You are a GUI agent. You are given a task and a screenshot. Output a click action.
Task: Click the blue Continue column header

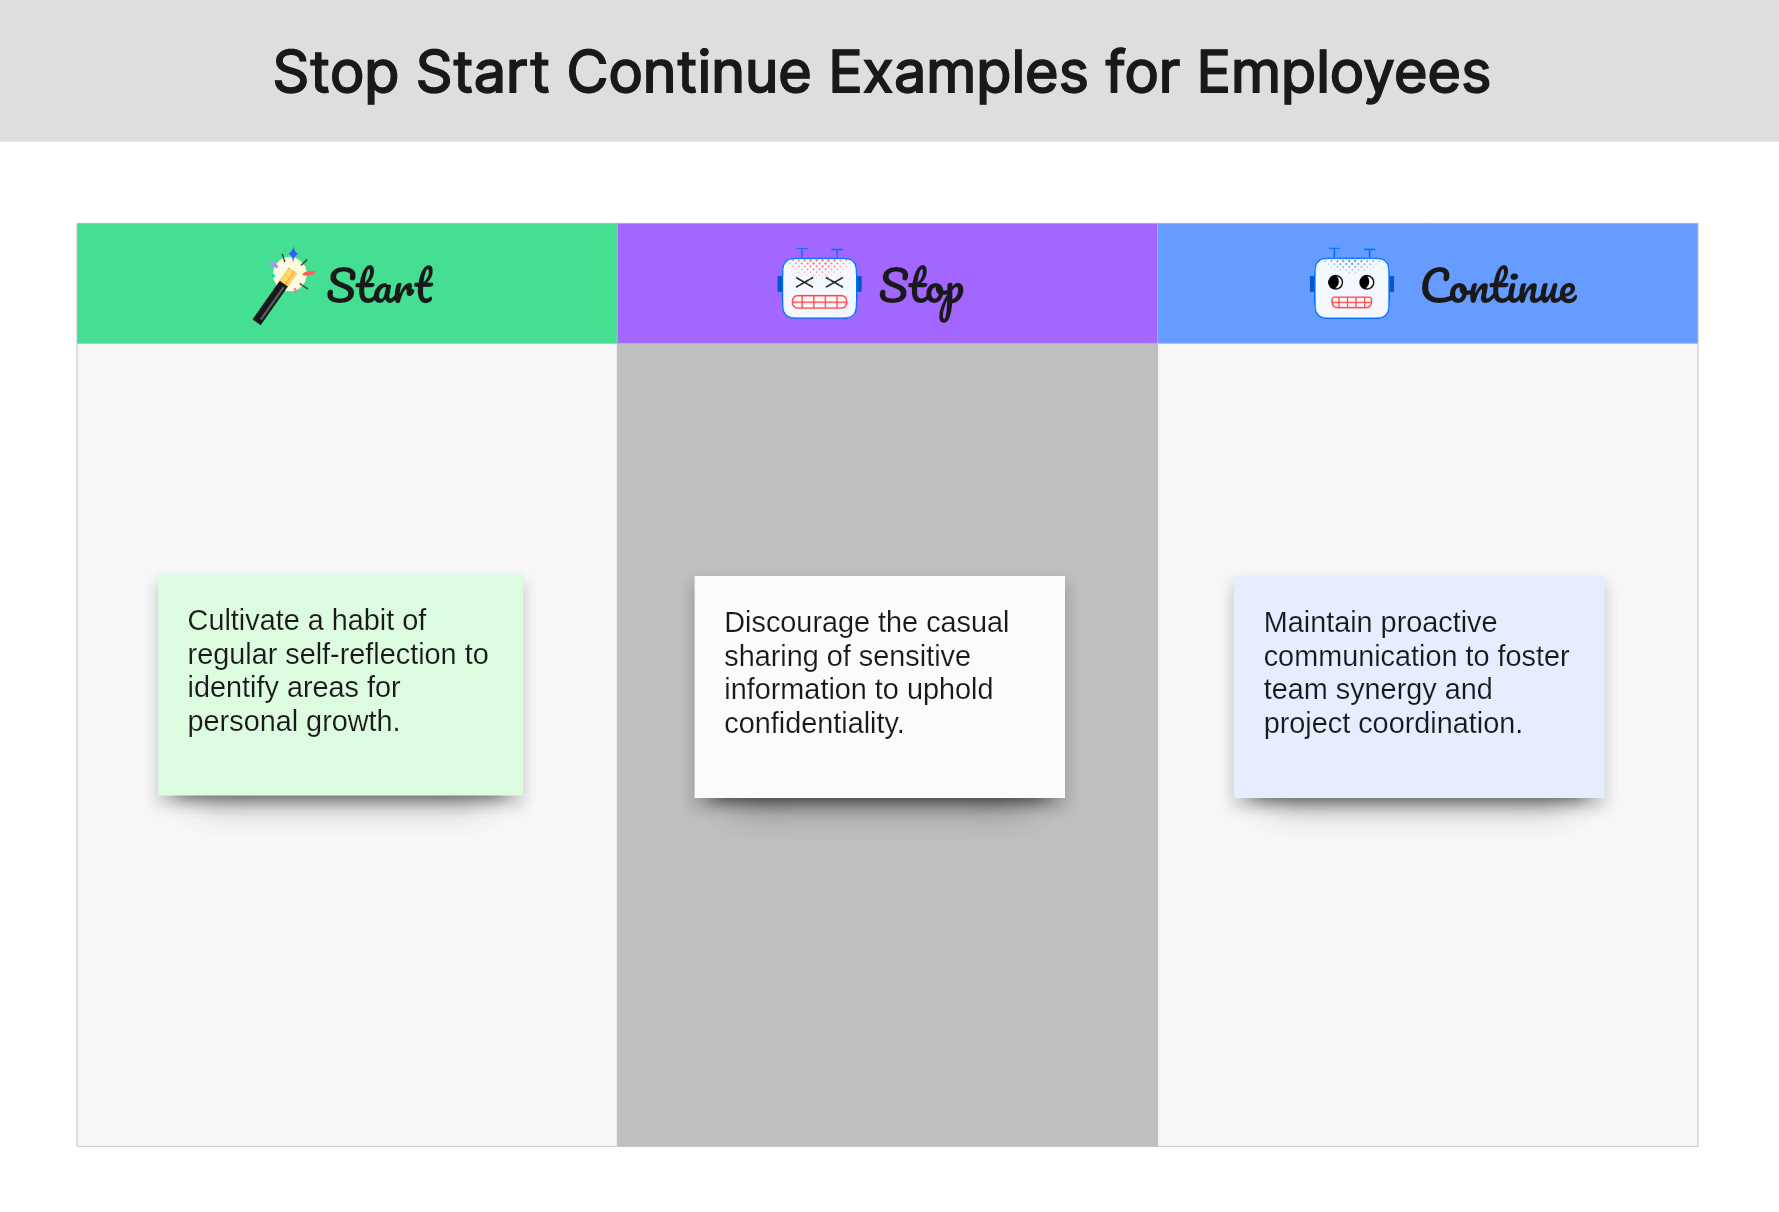click(1427, 283)
